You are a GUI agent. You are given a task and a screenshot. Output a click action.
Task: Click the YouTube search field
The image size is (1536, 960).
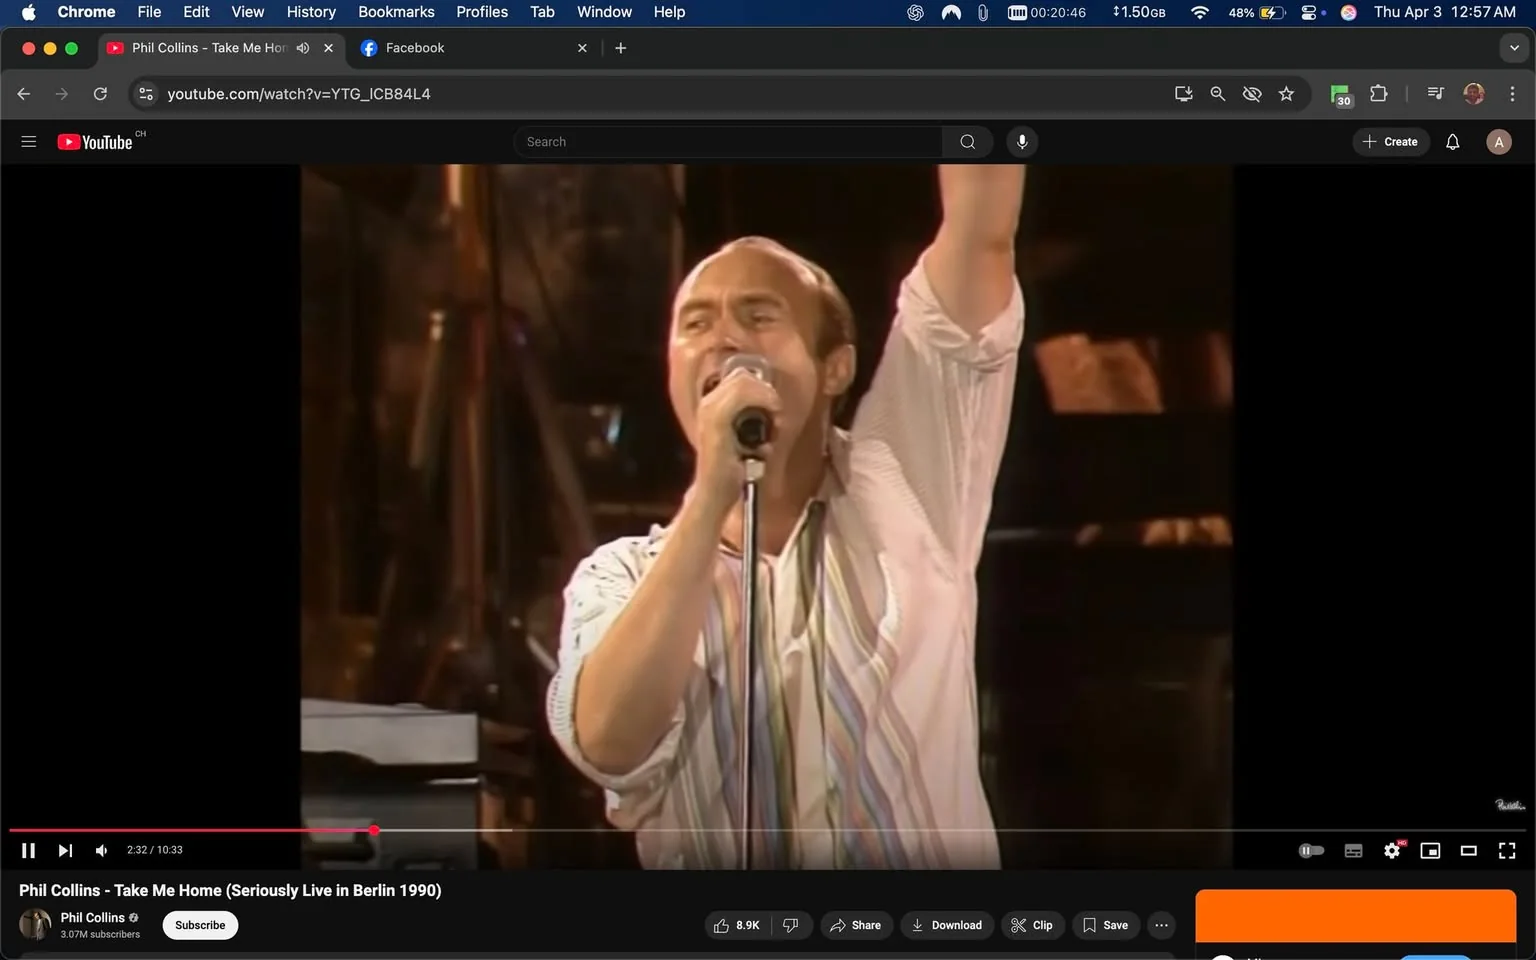pyautogui.click(x=728, y=142)
